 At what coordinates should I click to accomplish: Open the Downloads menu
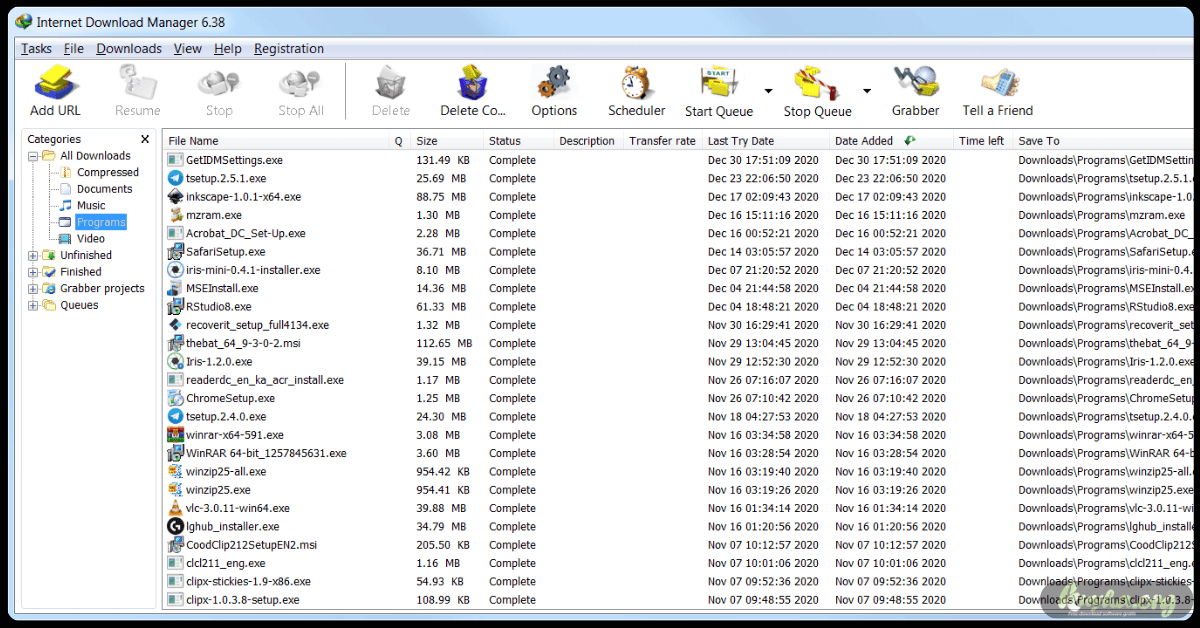(129, 48)
